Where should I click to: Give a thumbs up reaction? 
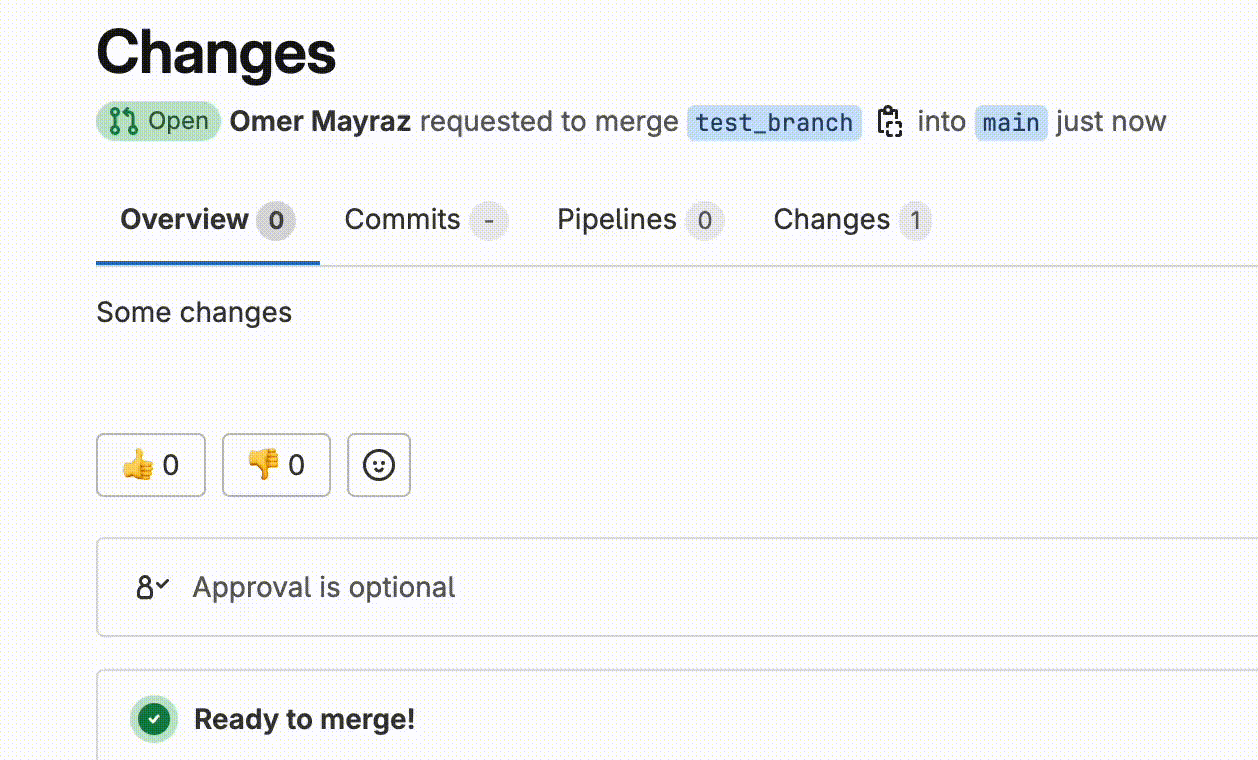click(150, 464)
